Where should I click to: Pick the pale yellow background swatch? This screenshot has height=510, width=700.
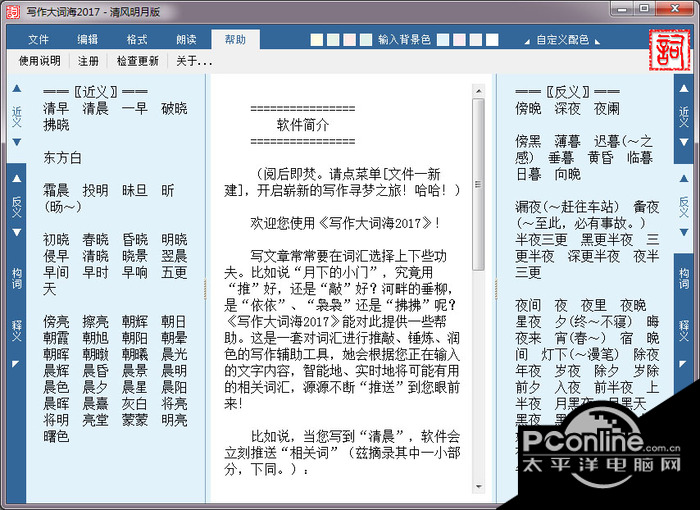pyautogui.click(x=317, y=40)
